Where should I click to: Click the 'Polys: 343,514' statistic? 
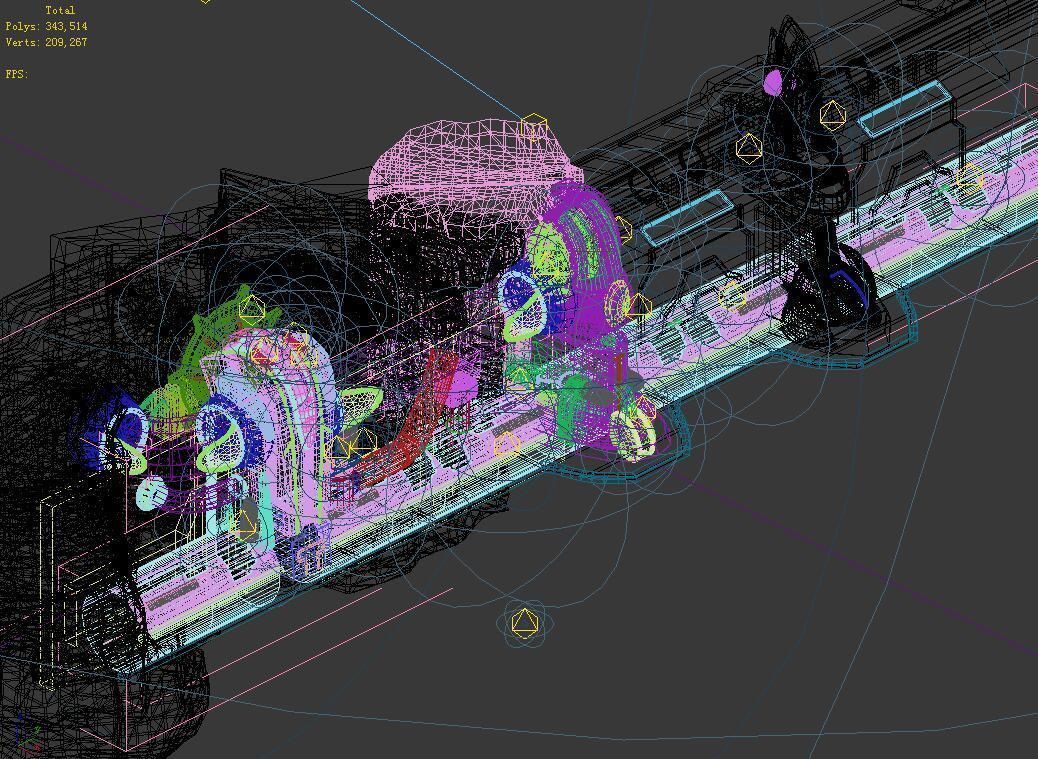pos(46,26)
